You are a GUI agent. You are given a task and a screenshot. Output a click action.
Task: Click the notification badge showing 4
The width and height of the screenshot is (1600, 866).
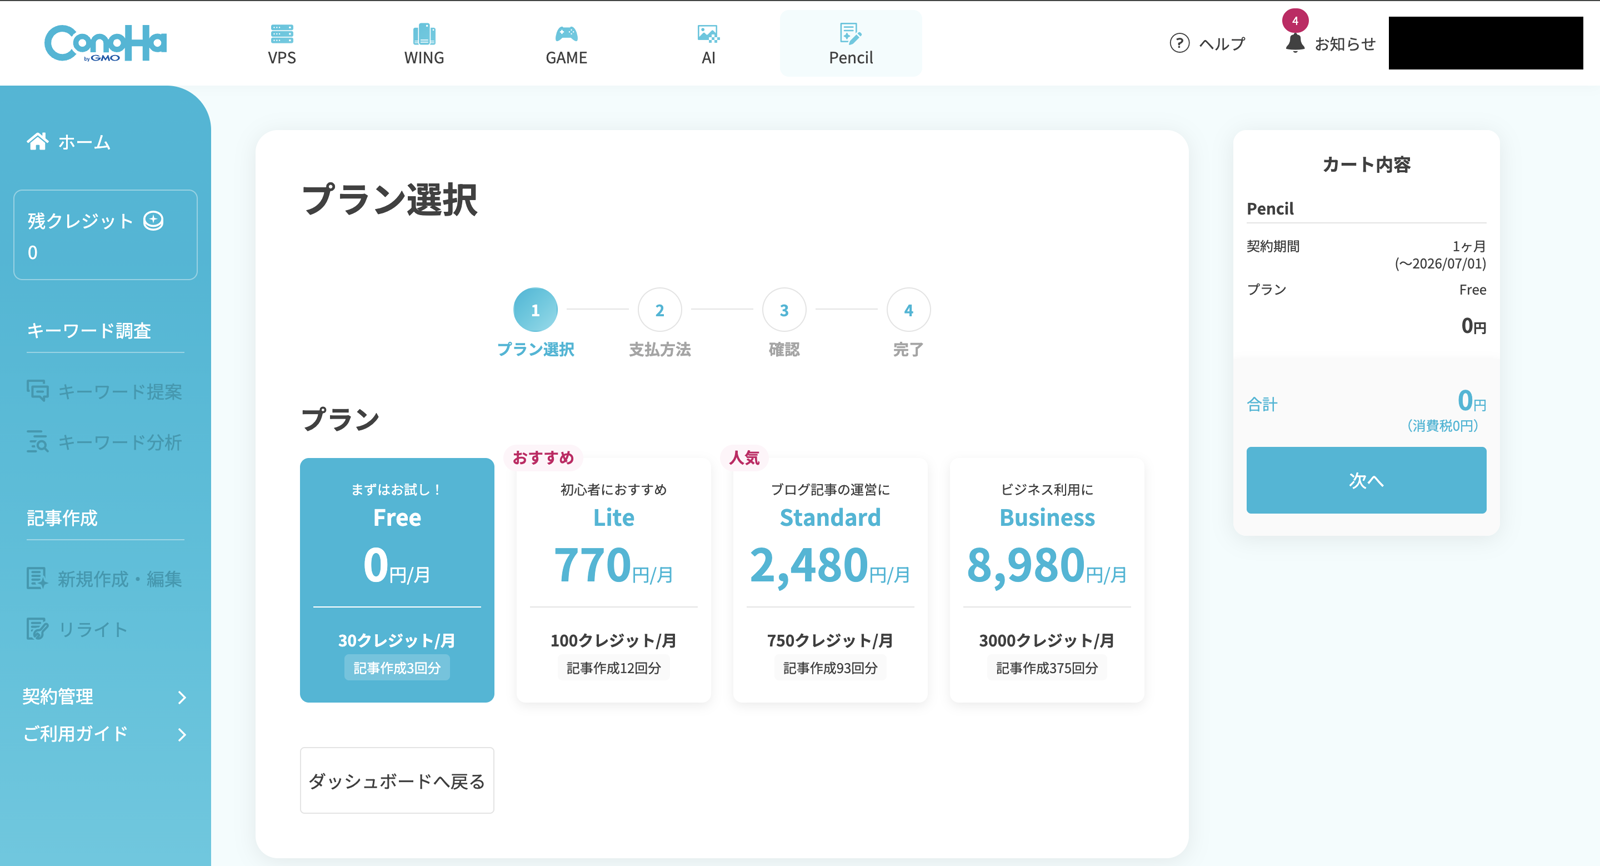pos(1295,20)
